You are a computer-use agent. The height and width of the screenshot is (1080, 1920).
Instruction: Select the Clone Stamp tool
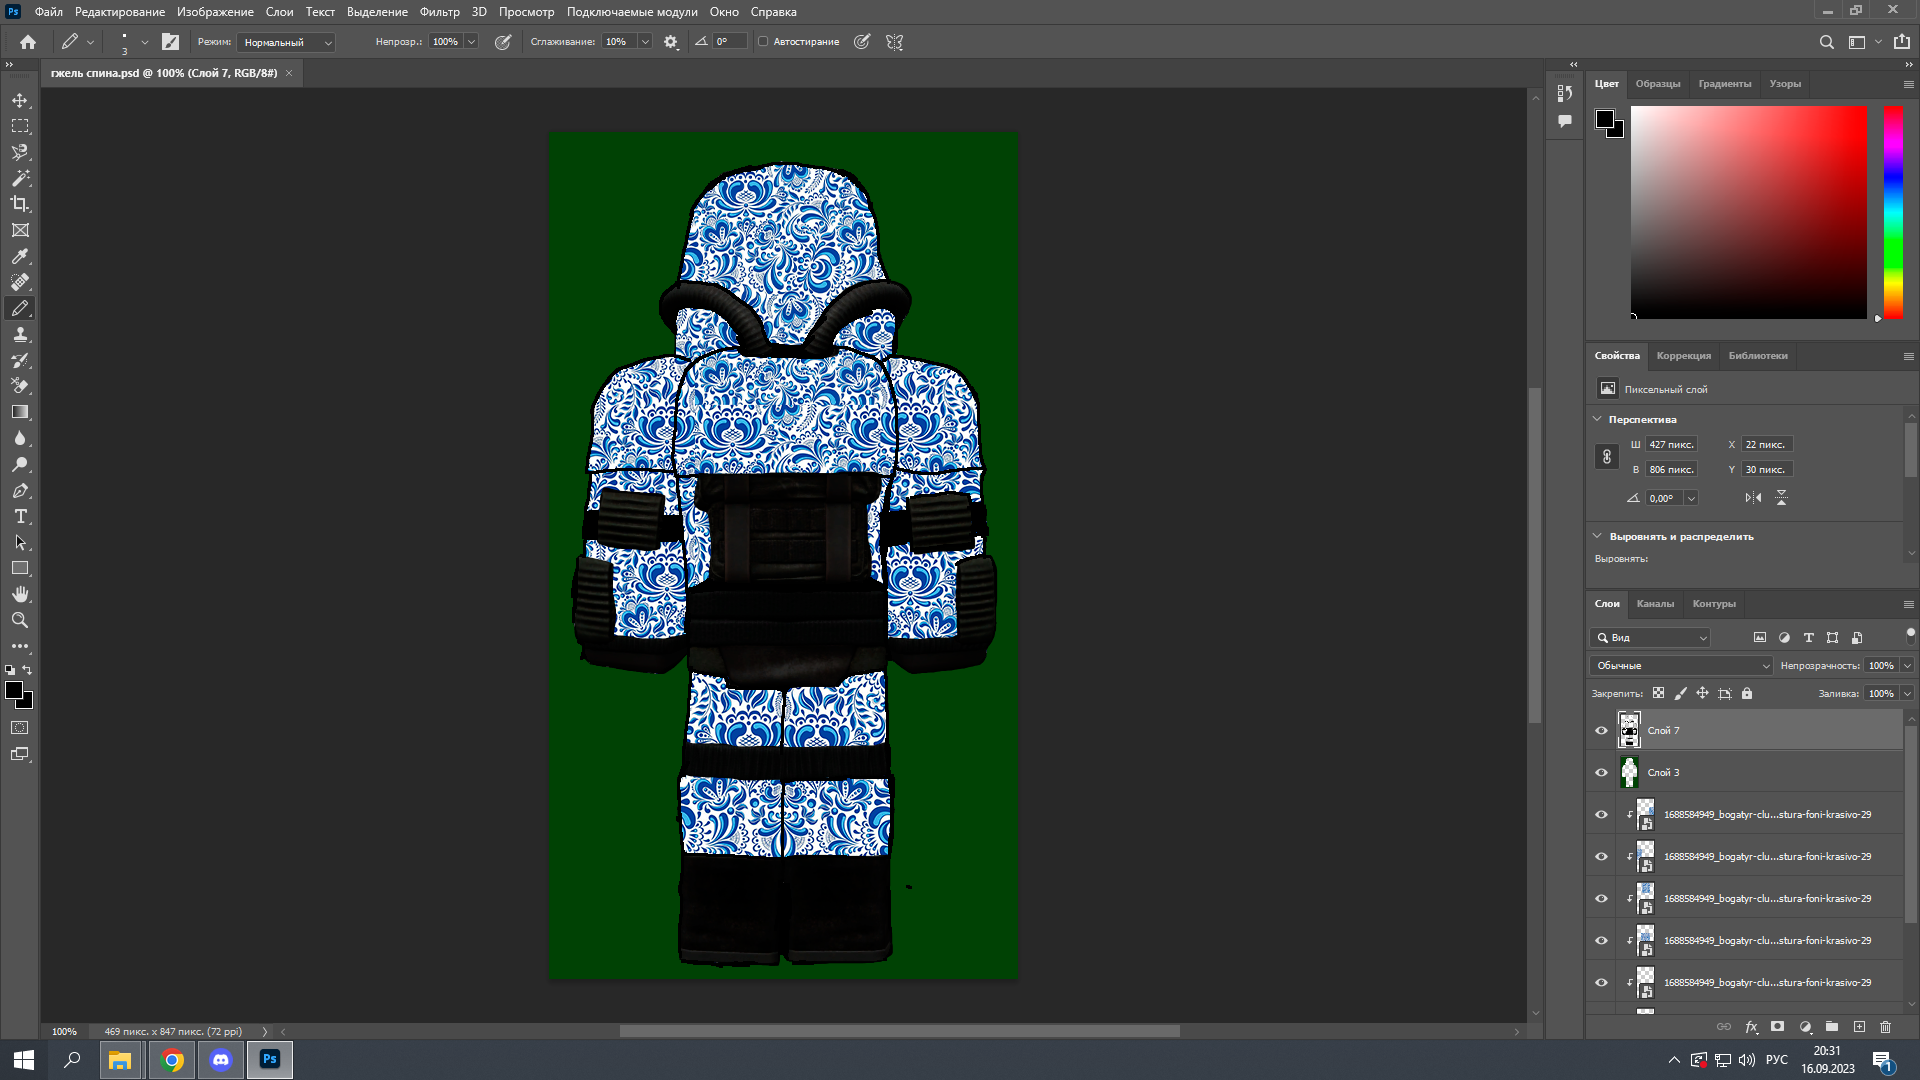coord(20,334)
